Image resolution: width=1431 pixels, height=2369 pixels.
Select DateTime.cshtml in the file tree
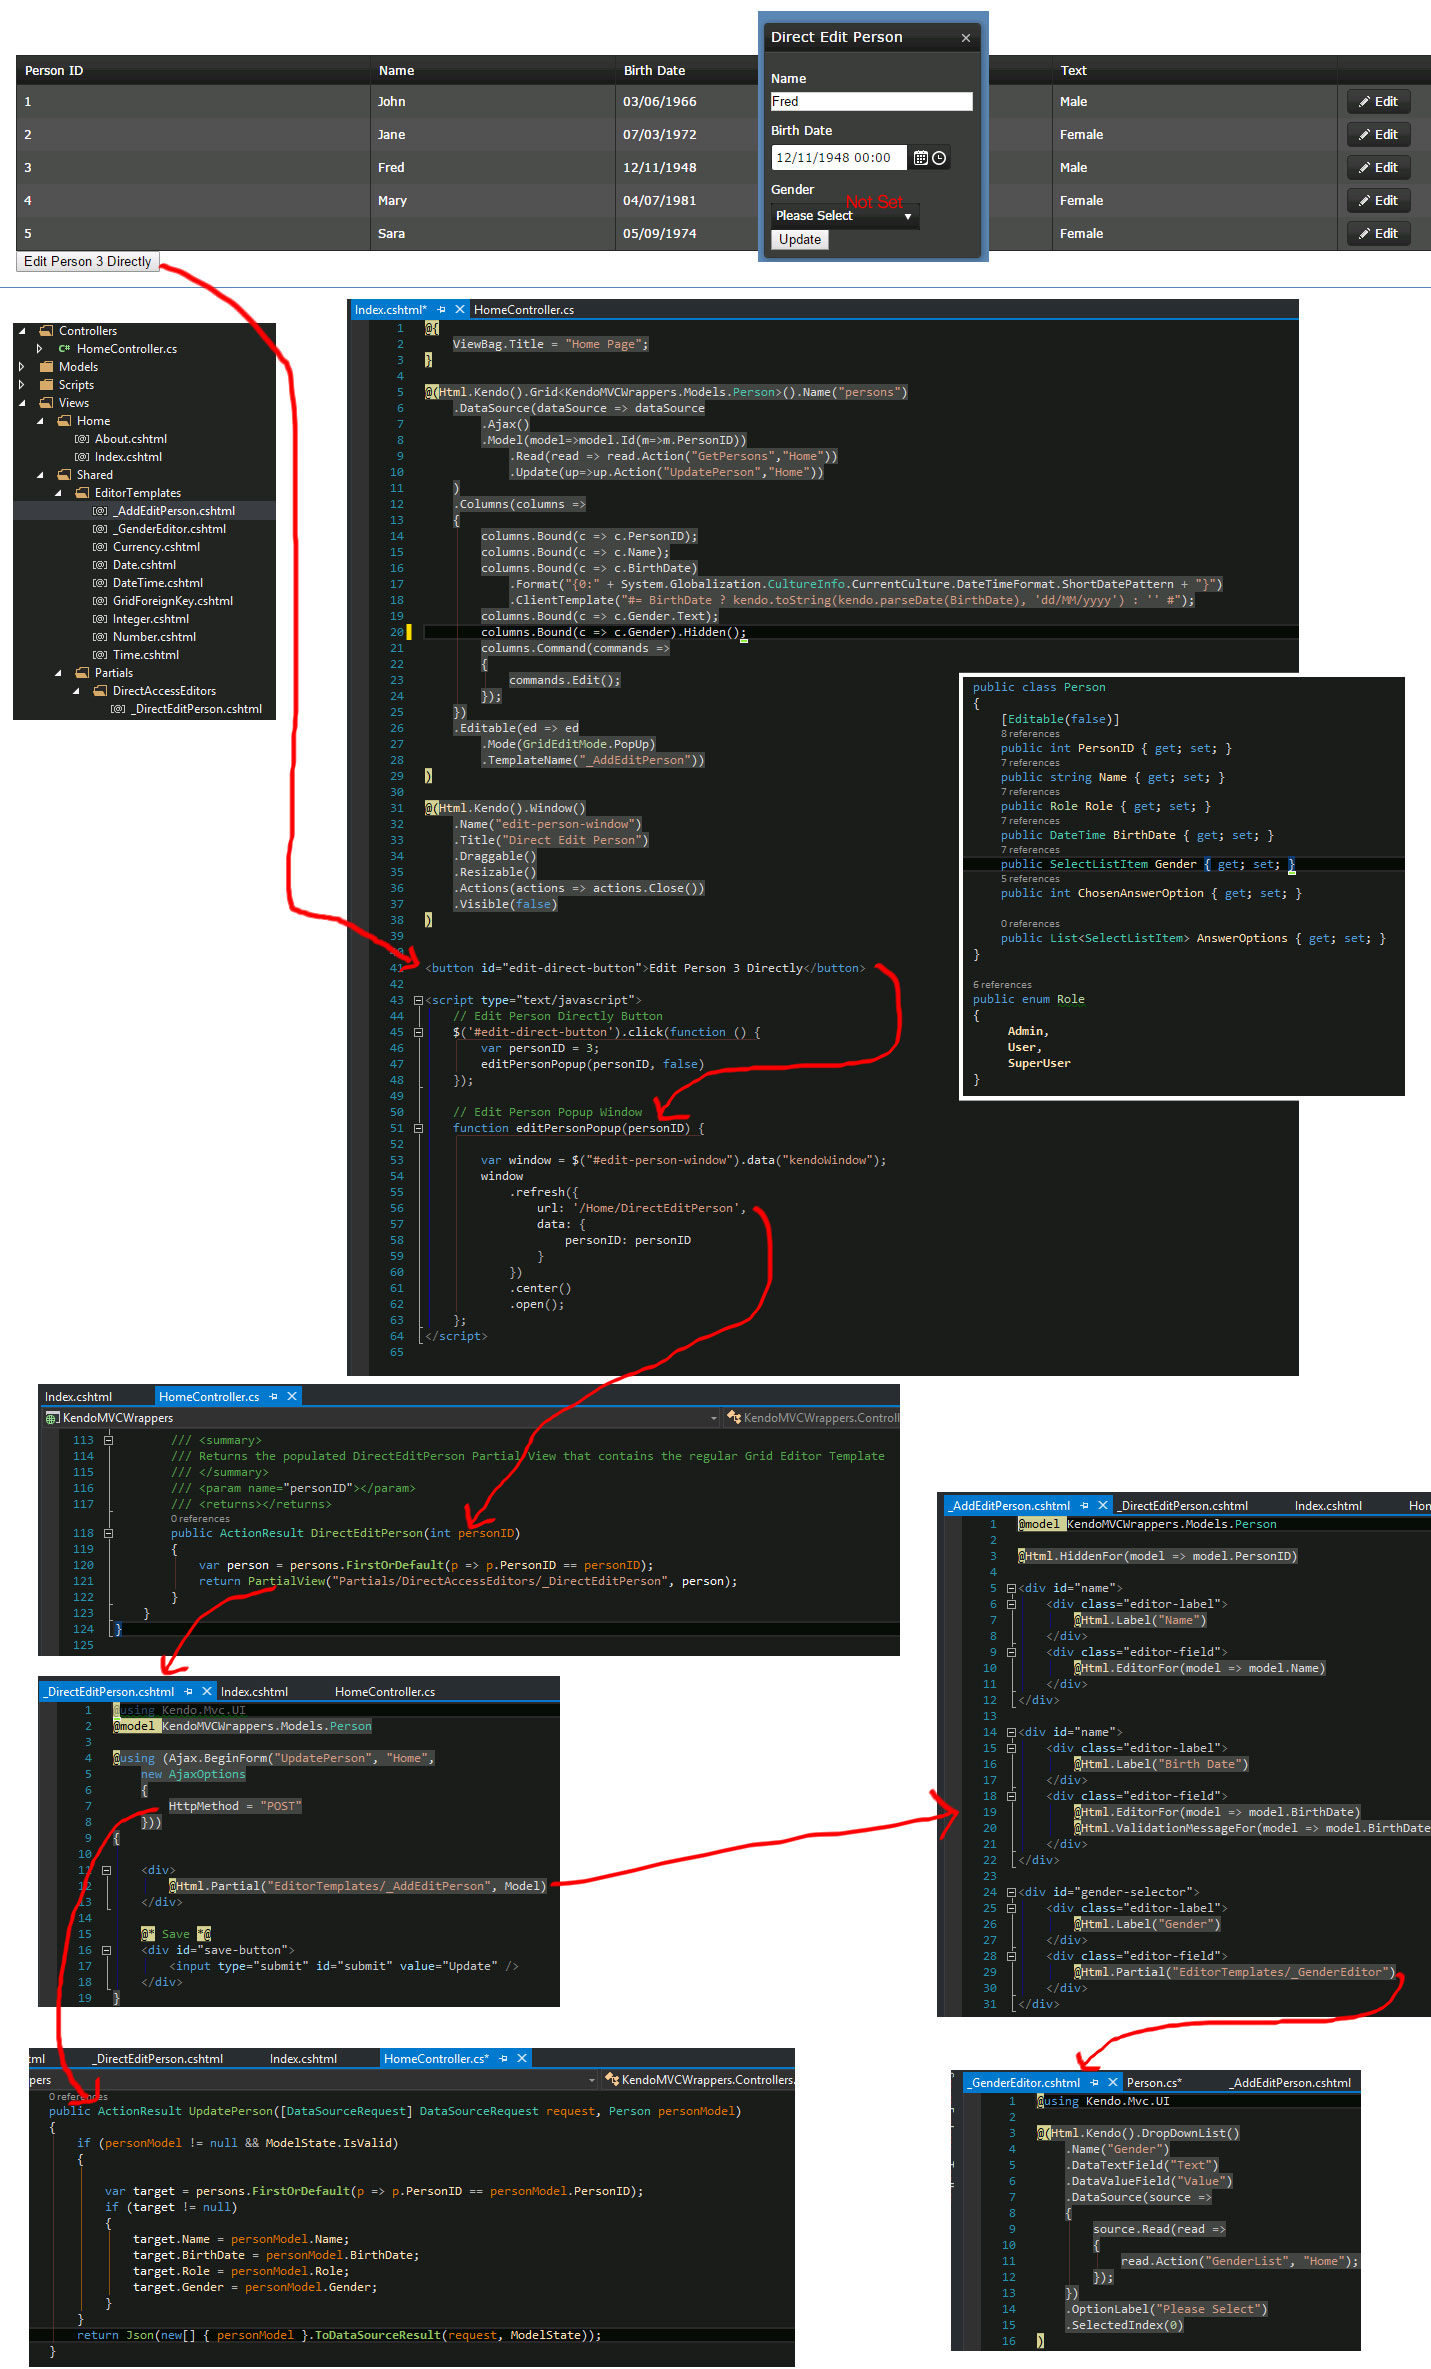pyautogui.click(x=158, y=583)
